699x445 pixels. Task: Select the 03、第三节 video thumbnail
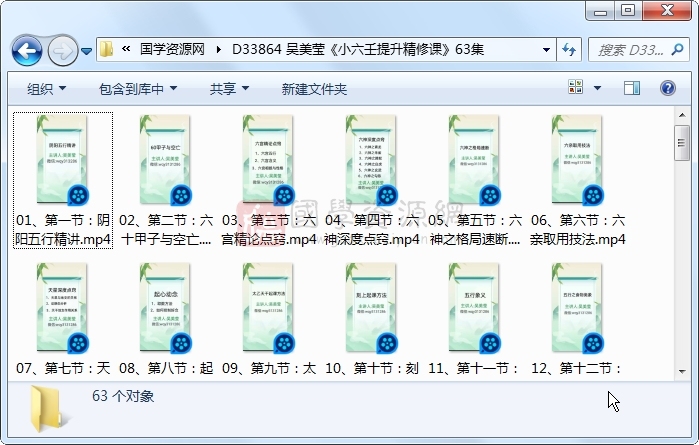click(268, 160)
